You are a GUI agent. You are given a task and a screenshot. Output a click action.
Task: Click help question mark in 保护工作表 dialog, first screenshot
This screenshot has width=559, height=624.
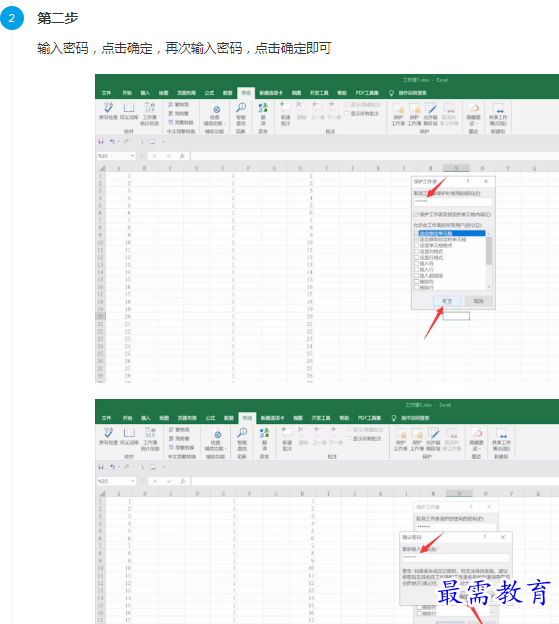[x=468, y=181]
